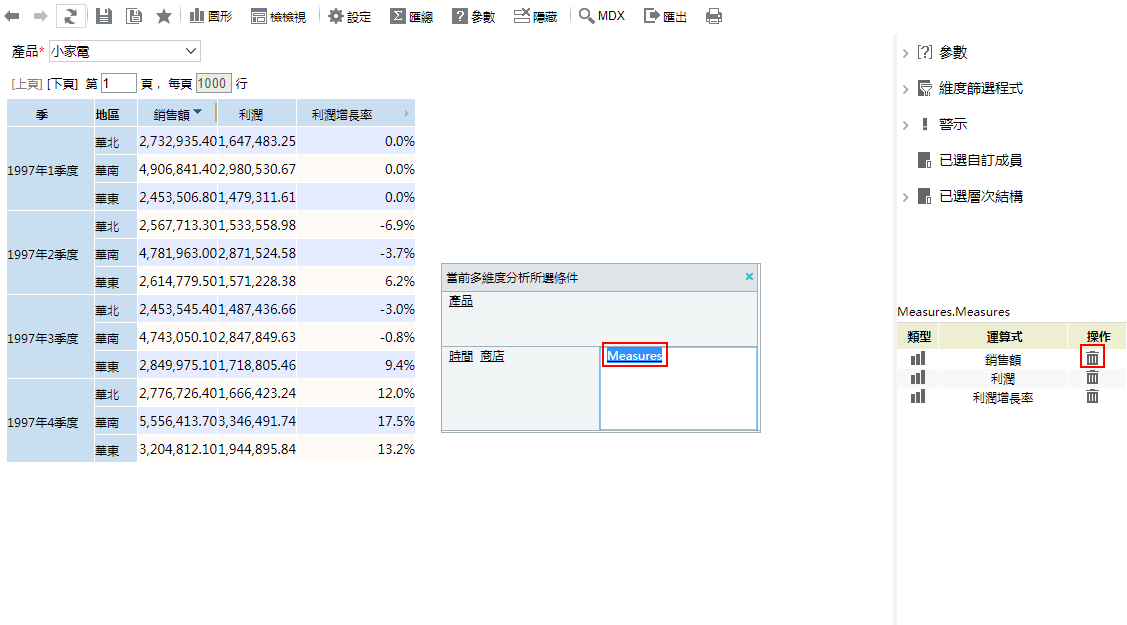Open the 設定 settings gear

349,16
